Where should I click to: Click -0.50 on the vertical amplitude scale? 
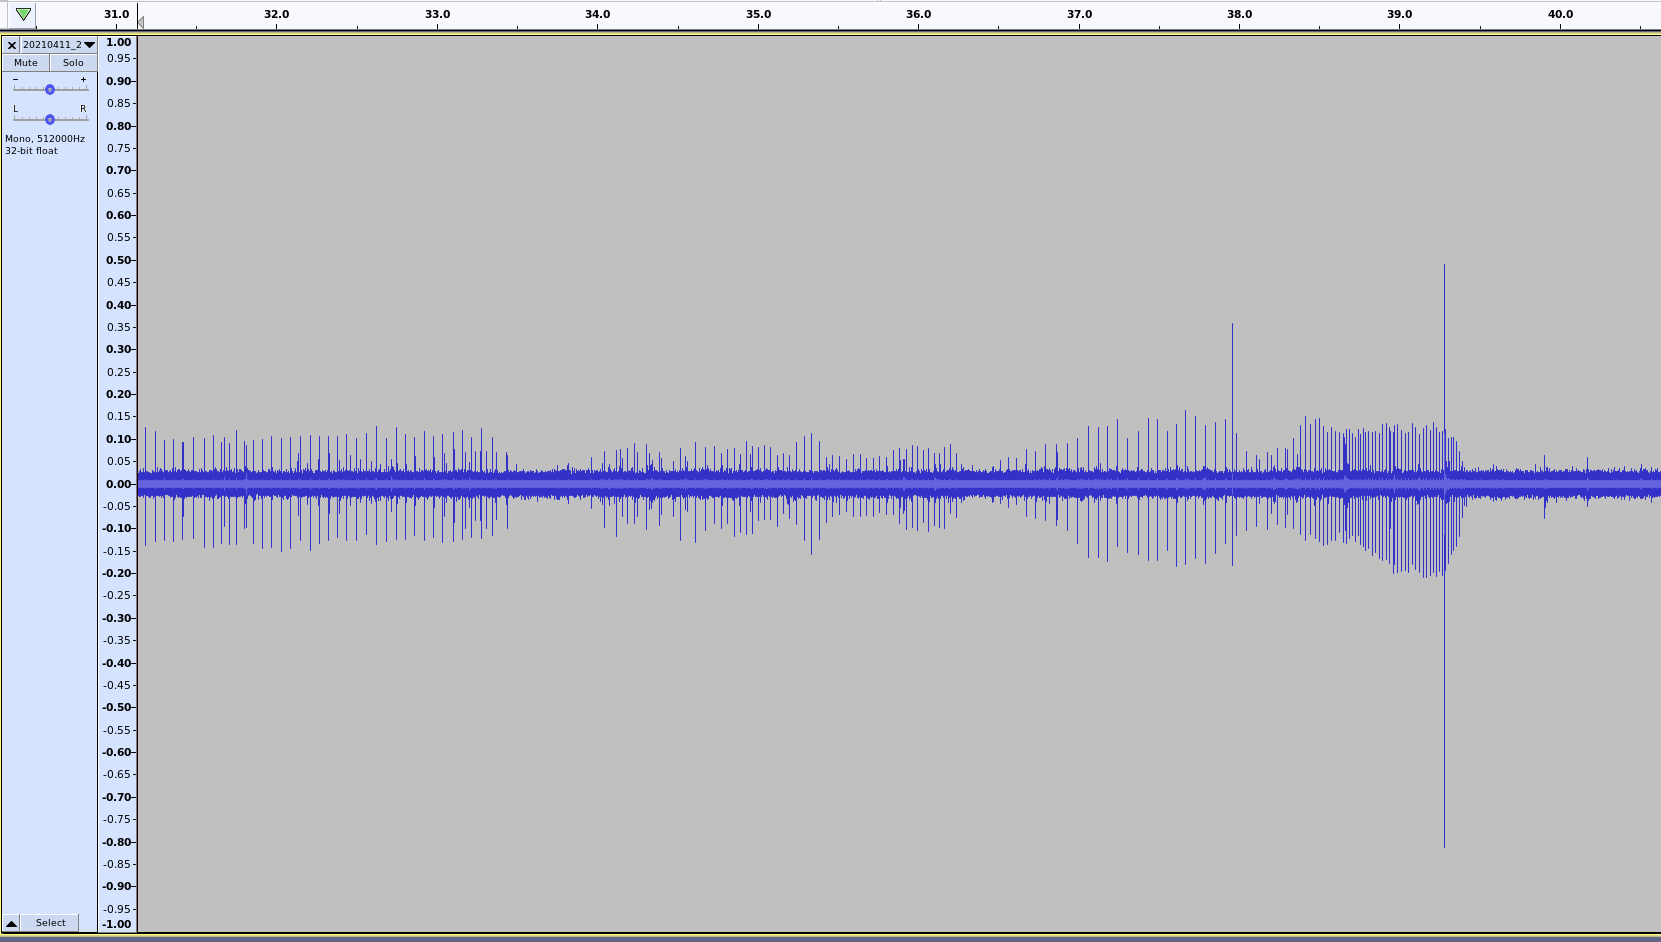pos(118,707)
